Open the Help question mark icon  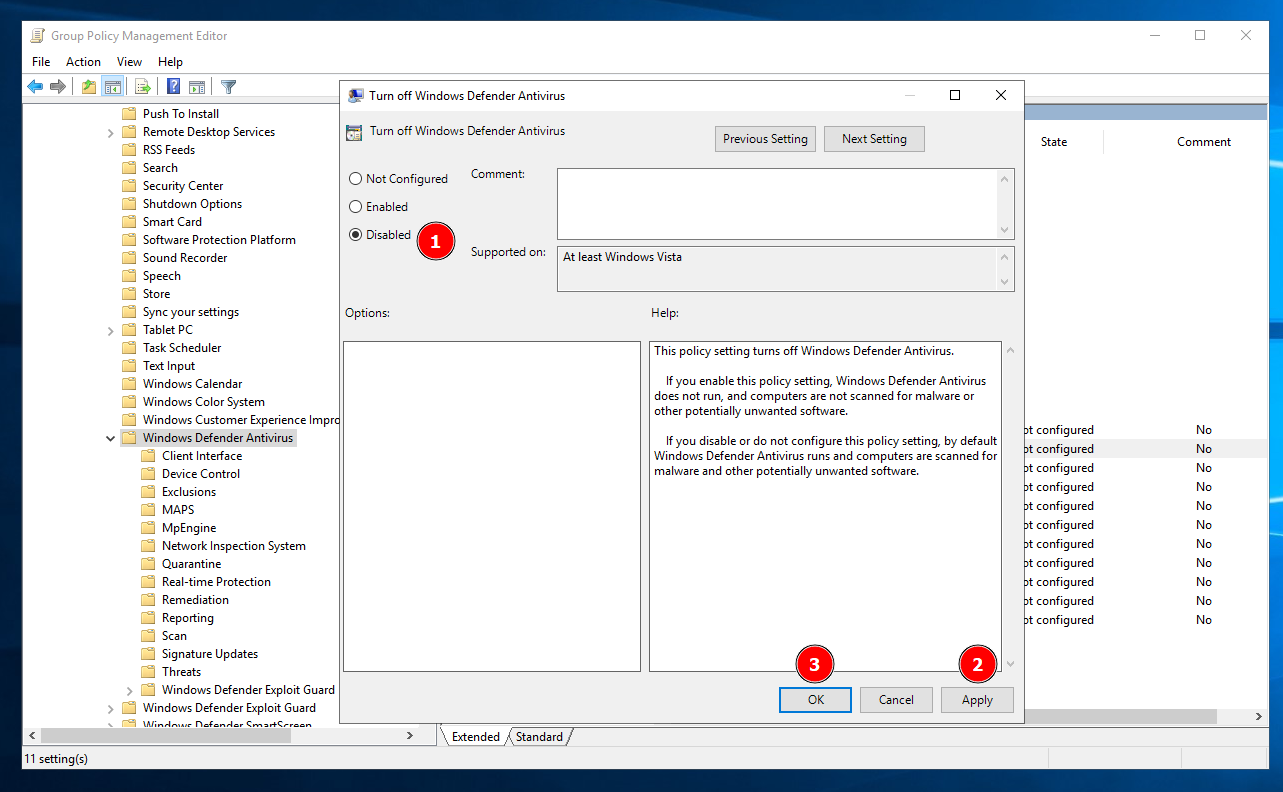[174, 87]
